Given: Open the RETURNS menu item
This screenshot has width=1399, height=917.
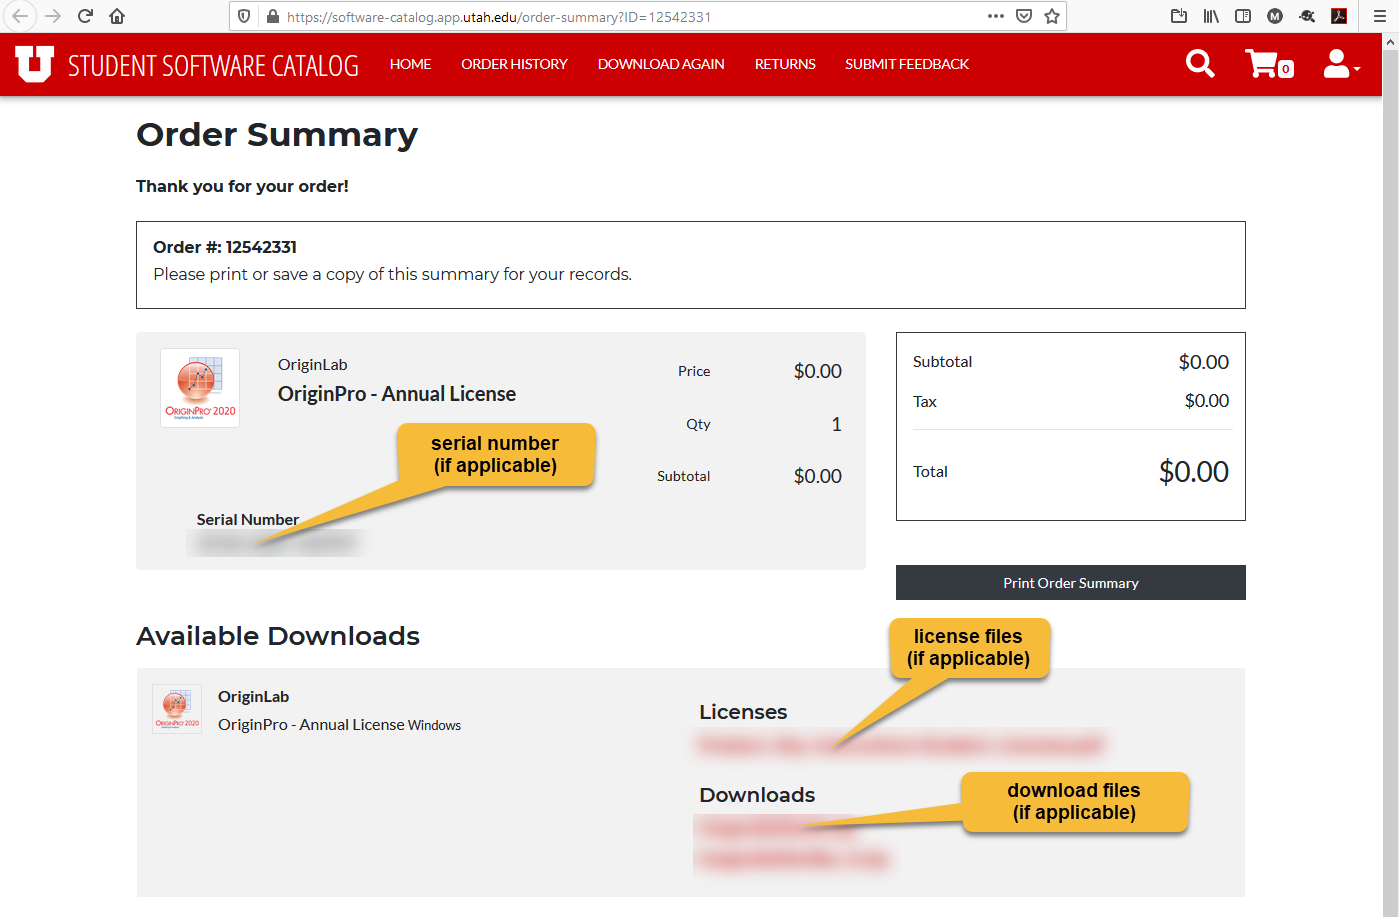Looking at the screenshot, I should pos(785,64).
